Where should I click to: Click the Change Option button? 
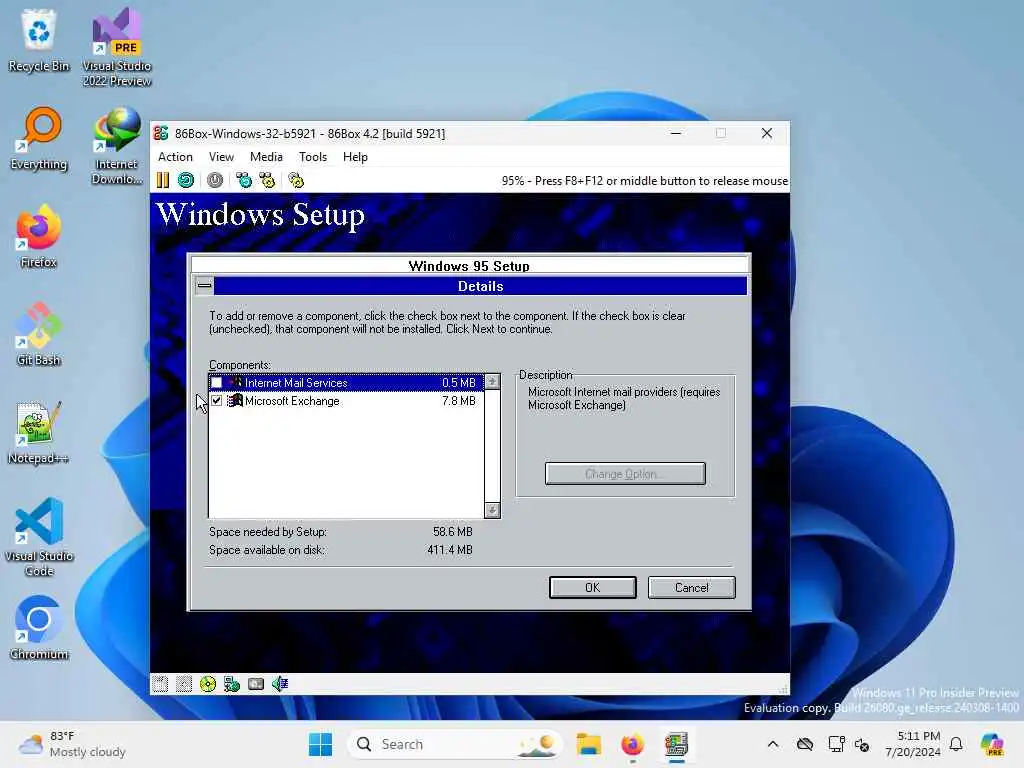click(625, 473)
